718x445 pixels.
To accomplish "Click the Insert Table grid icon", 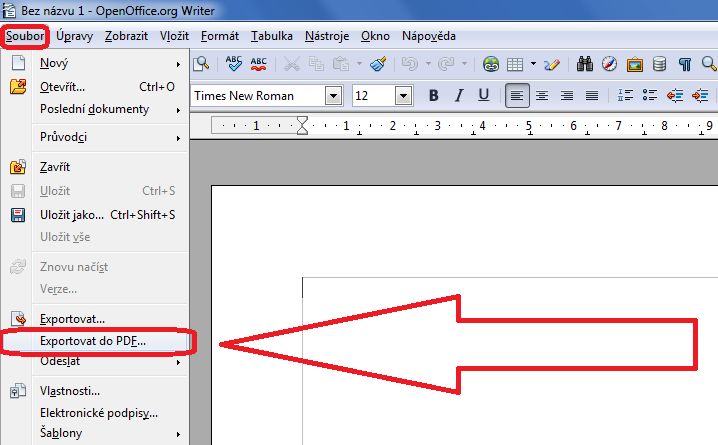I will pos(515,64).
